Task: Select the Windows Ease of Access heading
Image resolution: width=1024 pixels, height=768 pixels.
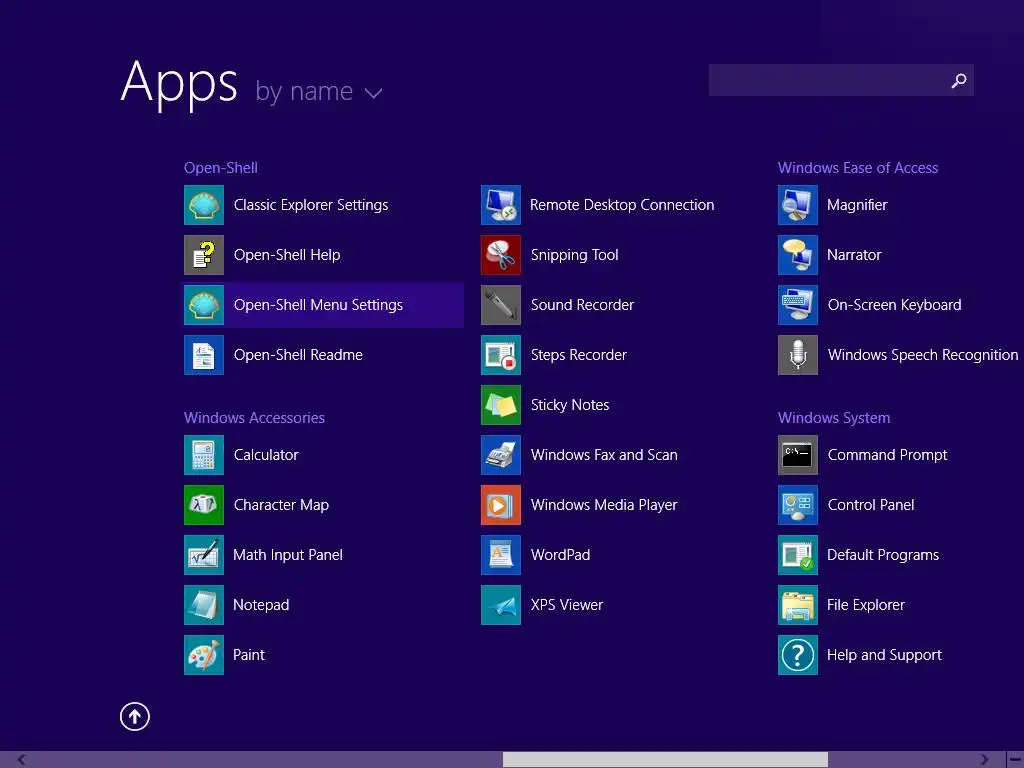Action: click(x=857, y=168)
